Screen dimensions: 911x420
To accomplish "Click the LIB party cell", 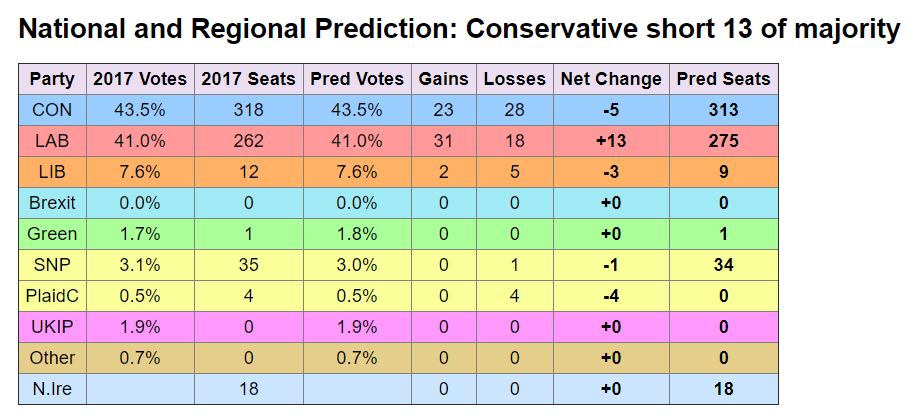I will tap(52, 172).
